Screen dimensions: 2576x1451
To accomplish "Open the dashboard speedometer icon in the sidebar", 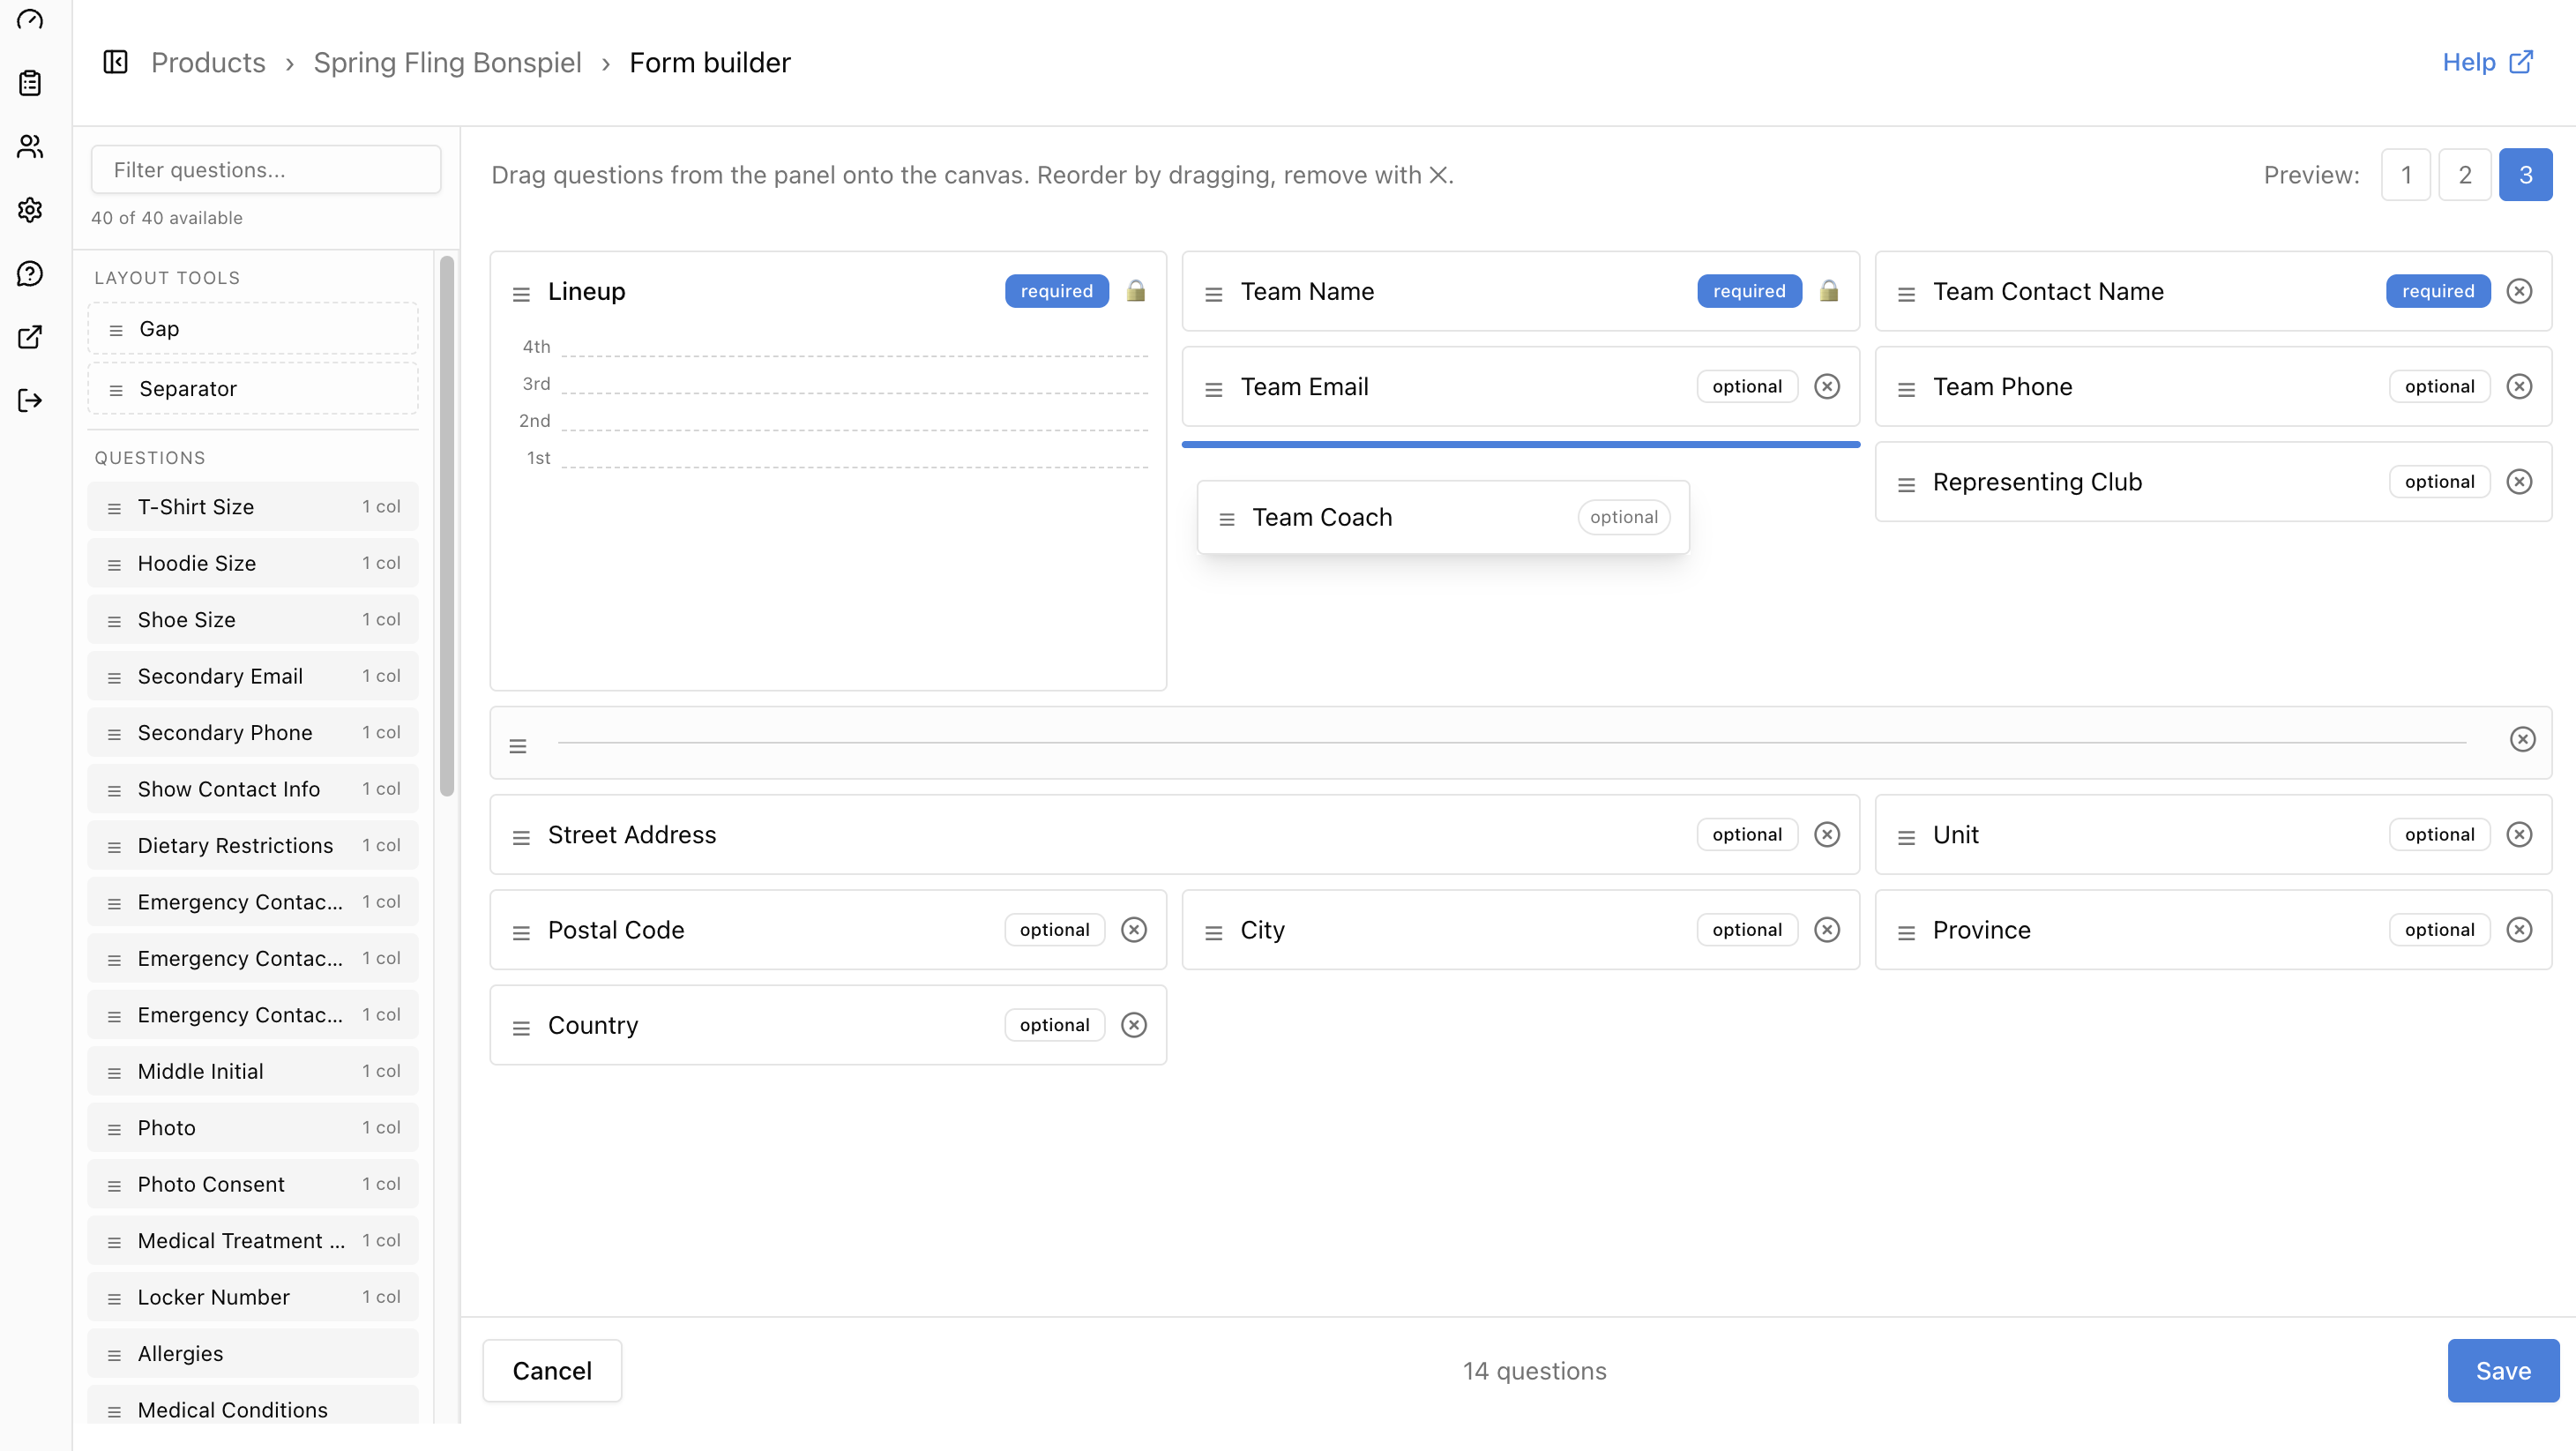I will click(x=29, y=20).
